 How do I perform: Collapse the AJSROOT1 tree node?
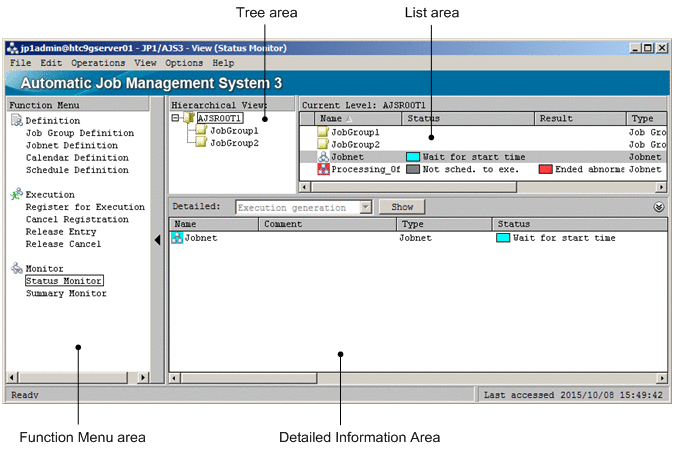point(177,118)
